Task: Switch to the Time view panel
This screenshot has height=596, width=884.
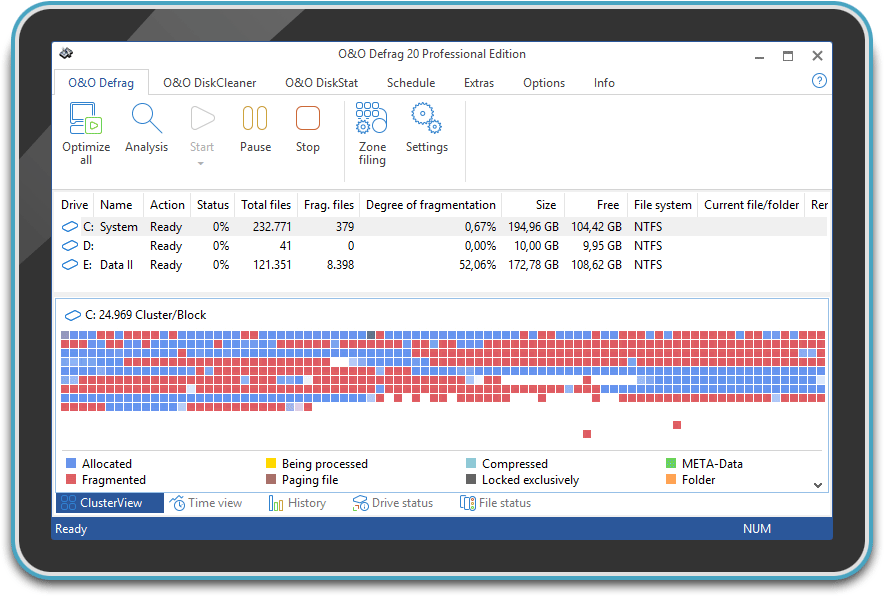Action: (207, 503)
